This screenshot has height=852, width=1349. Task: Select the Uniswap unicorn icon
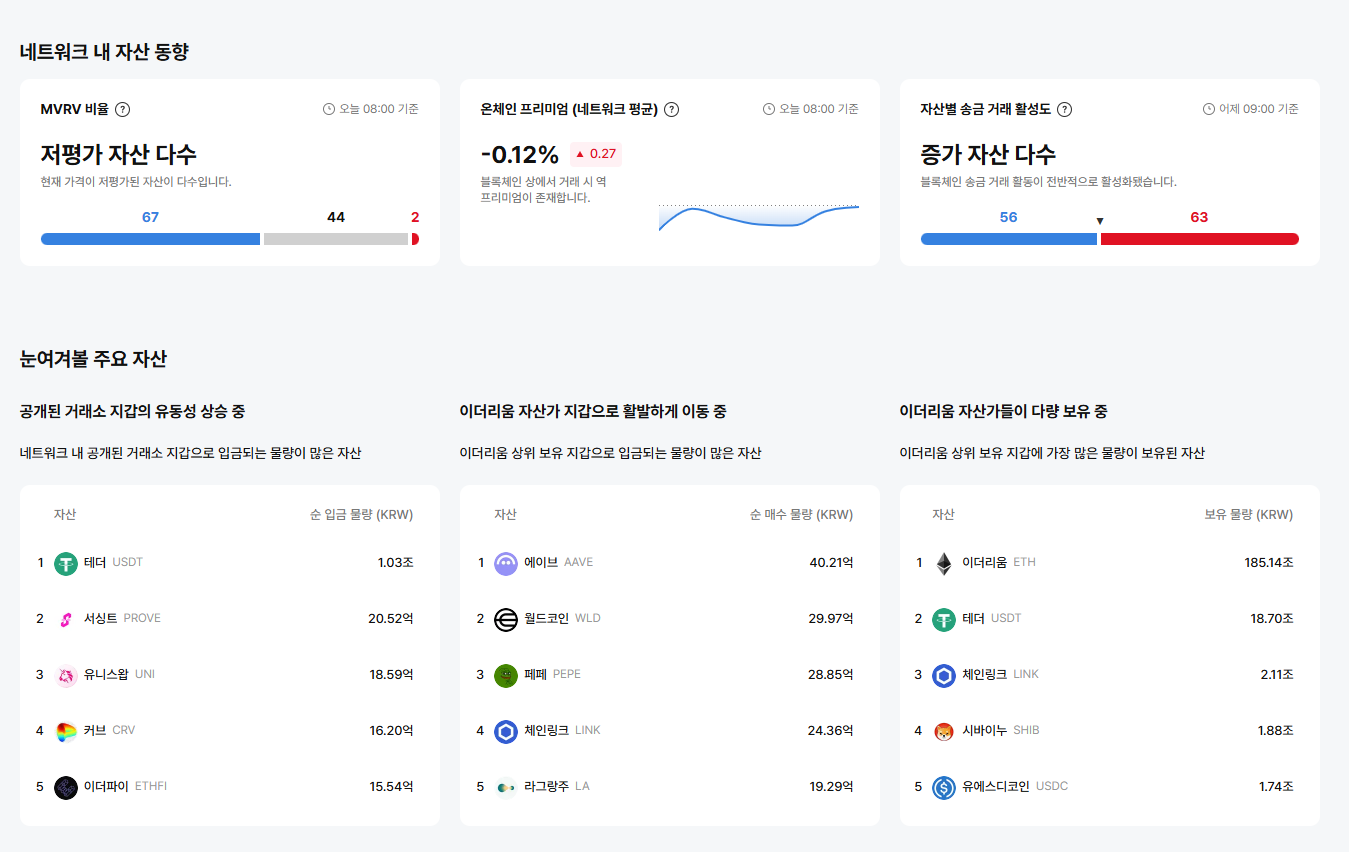point(66,674)
